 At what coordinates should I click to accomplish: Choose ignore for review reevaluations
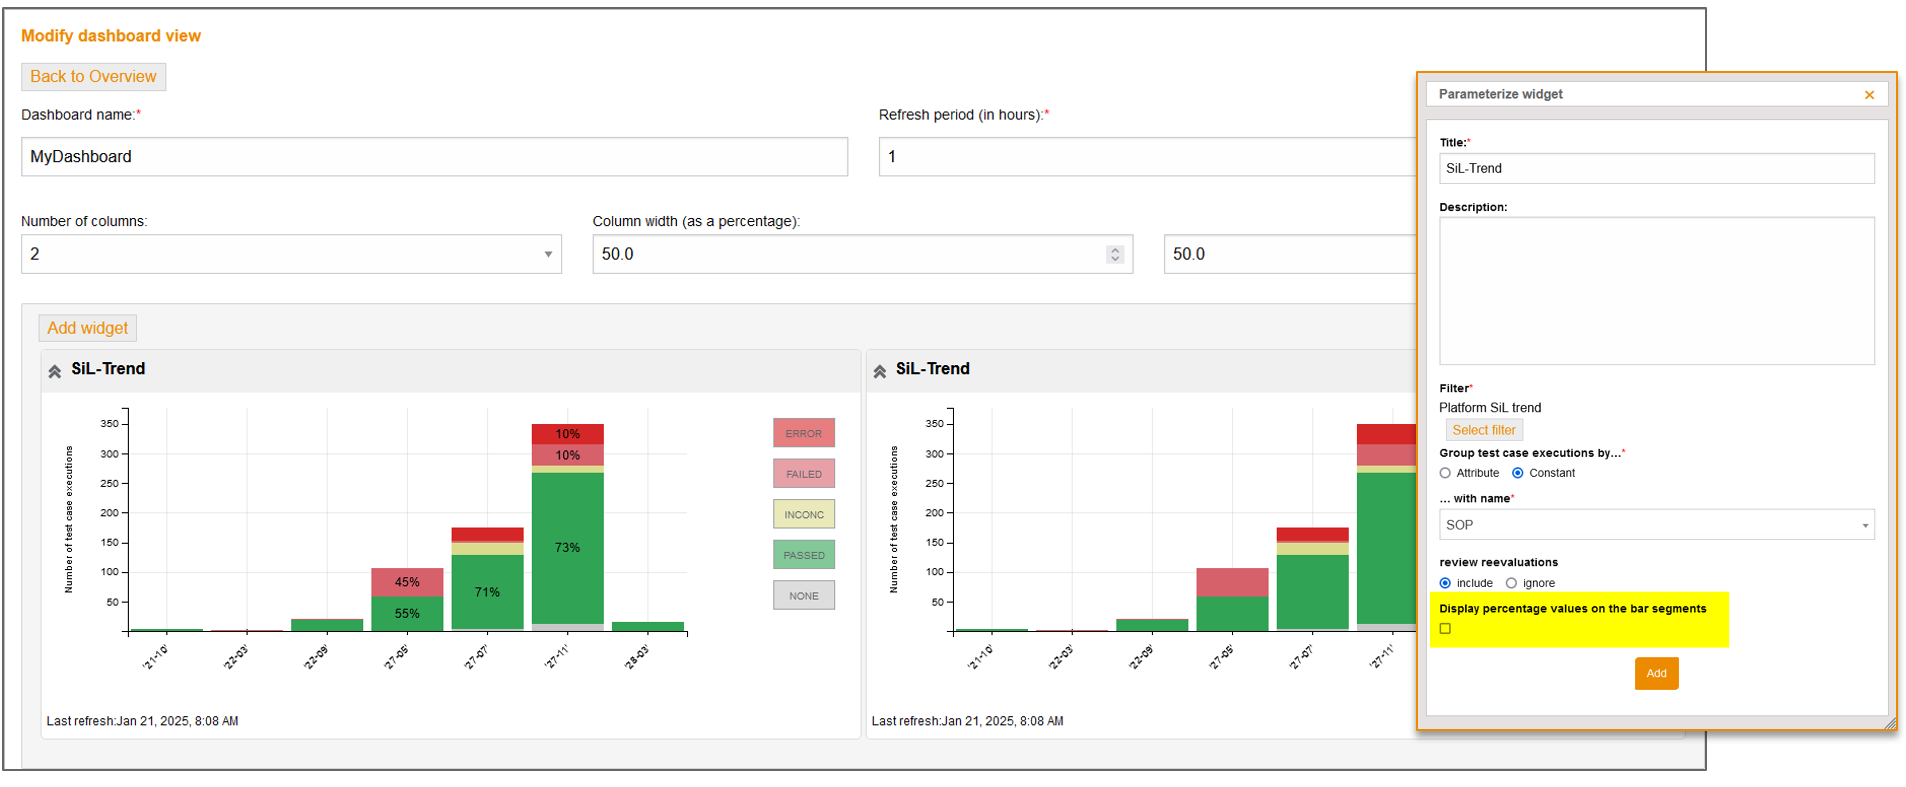[1511, 583]
